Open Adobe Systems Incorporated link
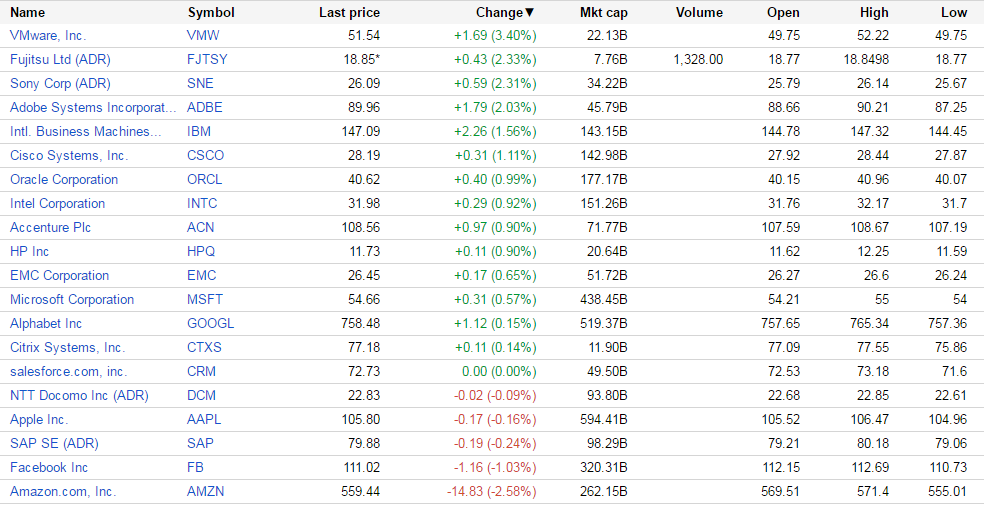 tap(93, 107)
